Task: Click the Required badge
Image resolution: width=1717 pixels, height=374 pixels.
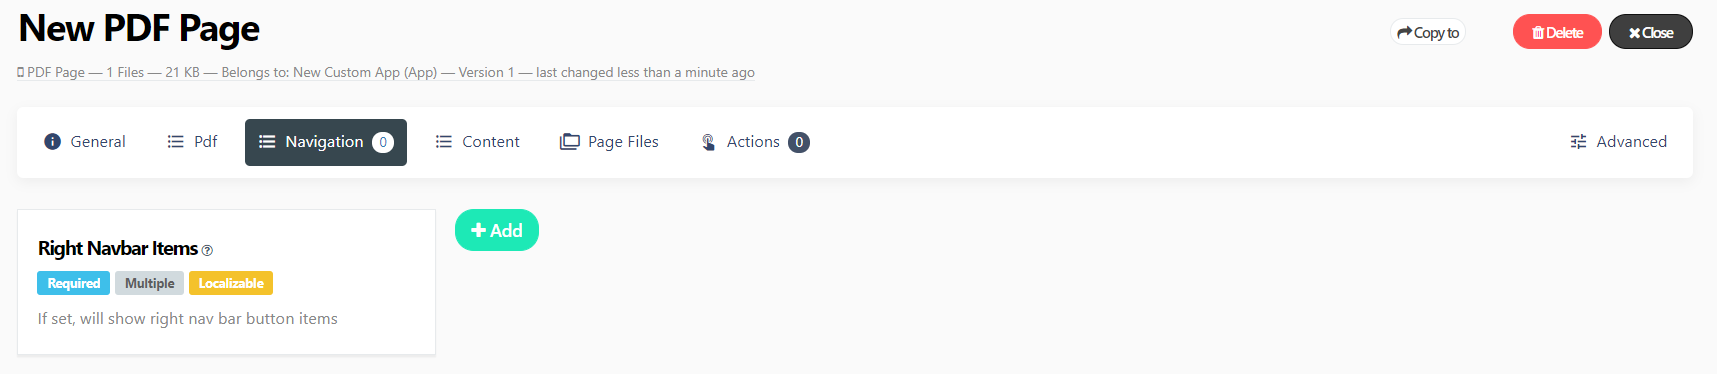Action: 74,283
